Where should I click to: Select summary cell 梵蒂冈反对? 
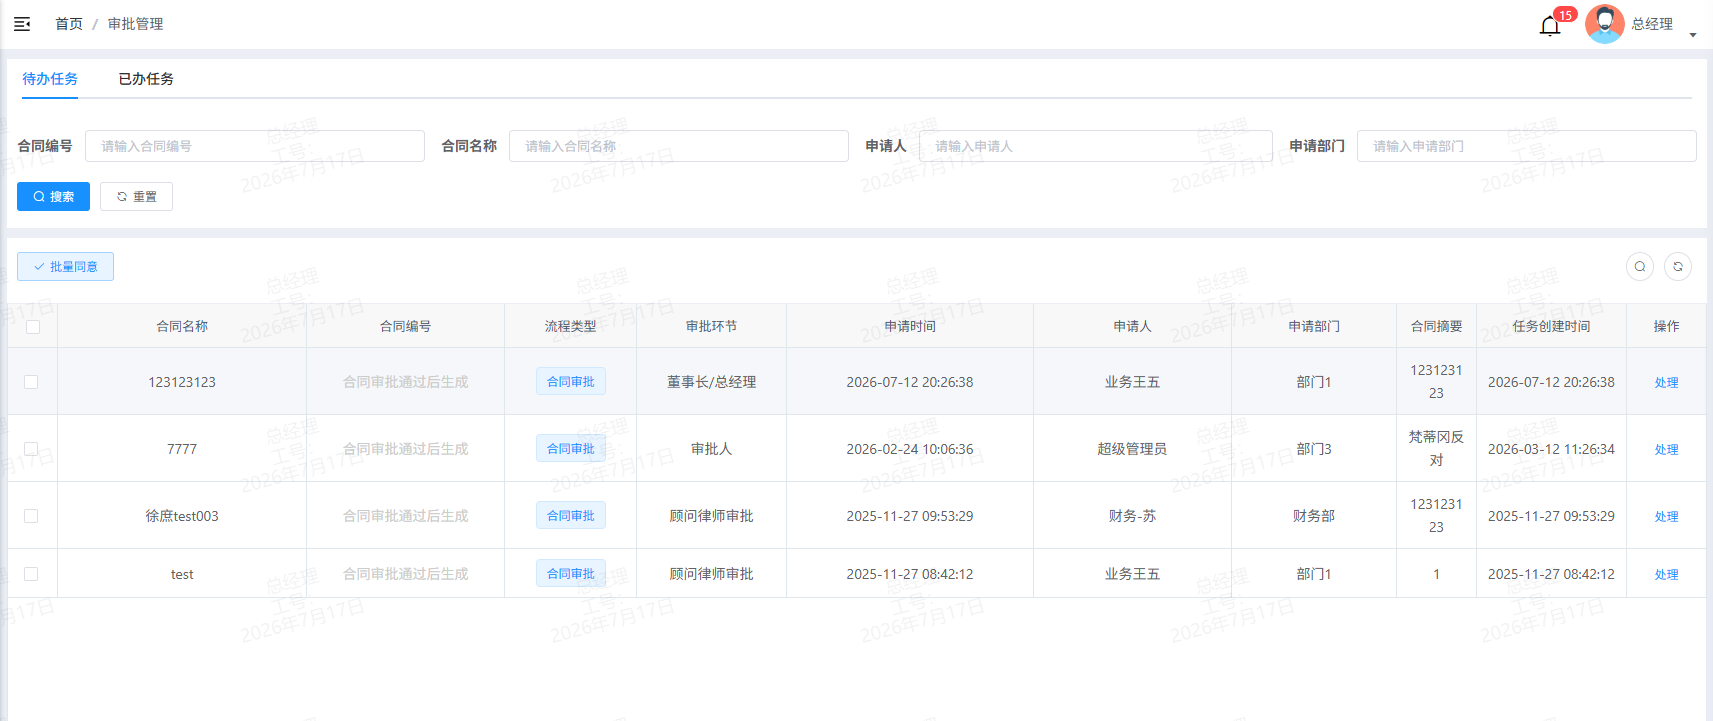click(x=1436, y=449)
